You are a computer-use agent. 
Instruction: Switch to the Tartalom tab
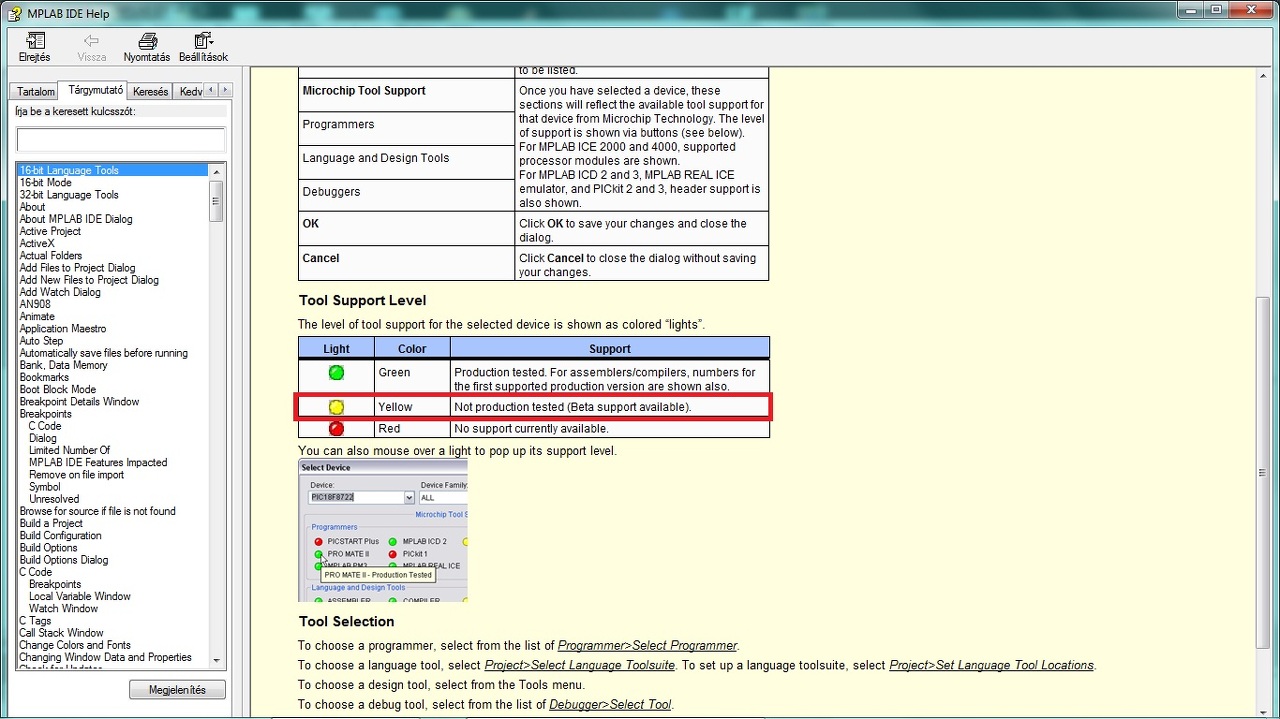(36, 91)
